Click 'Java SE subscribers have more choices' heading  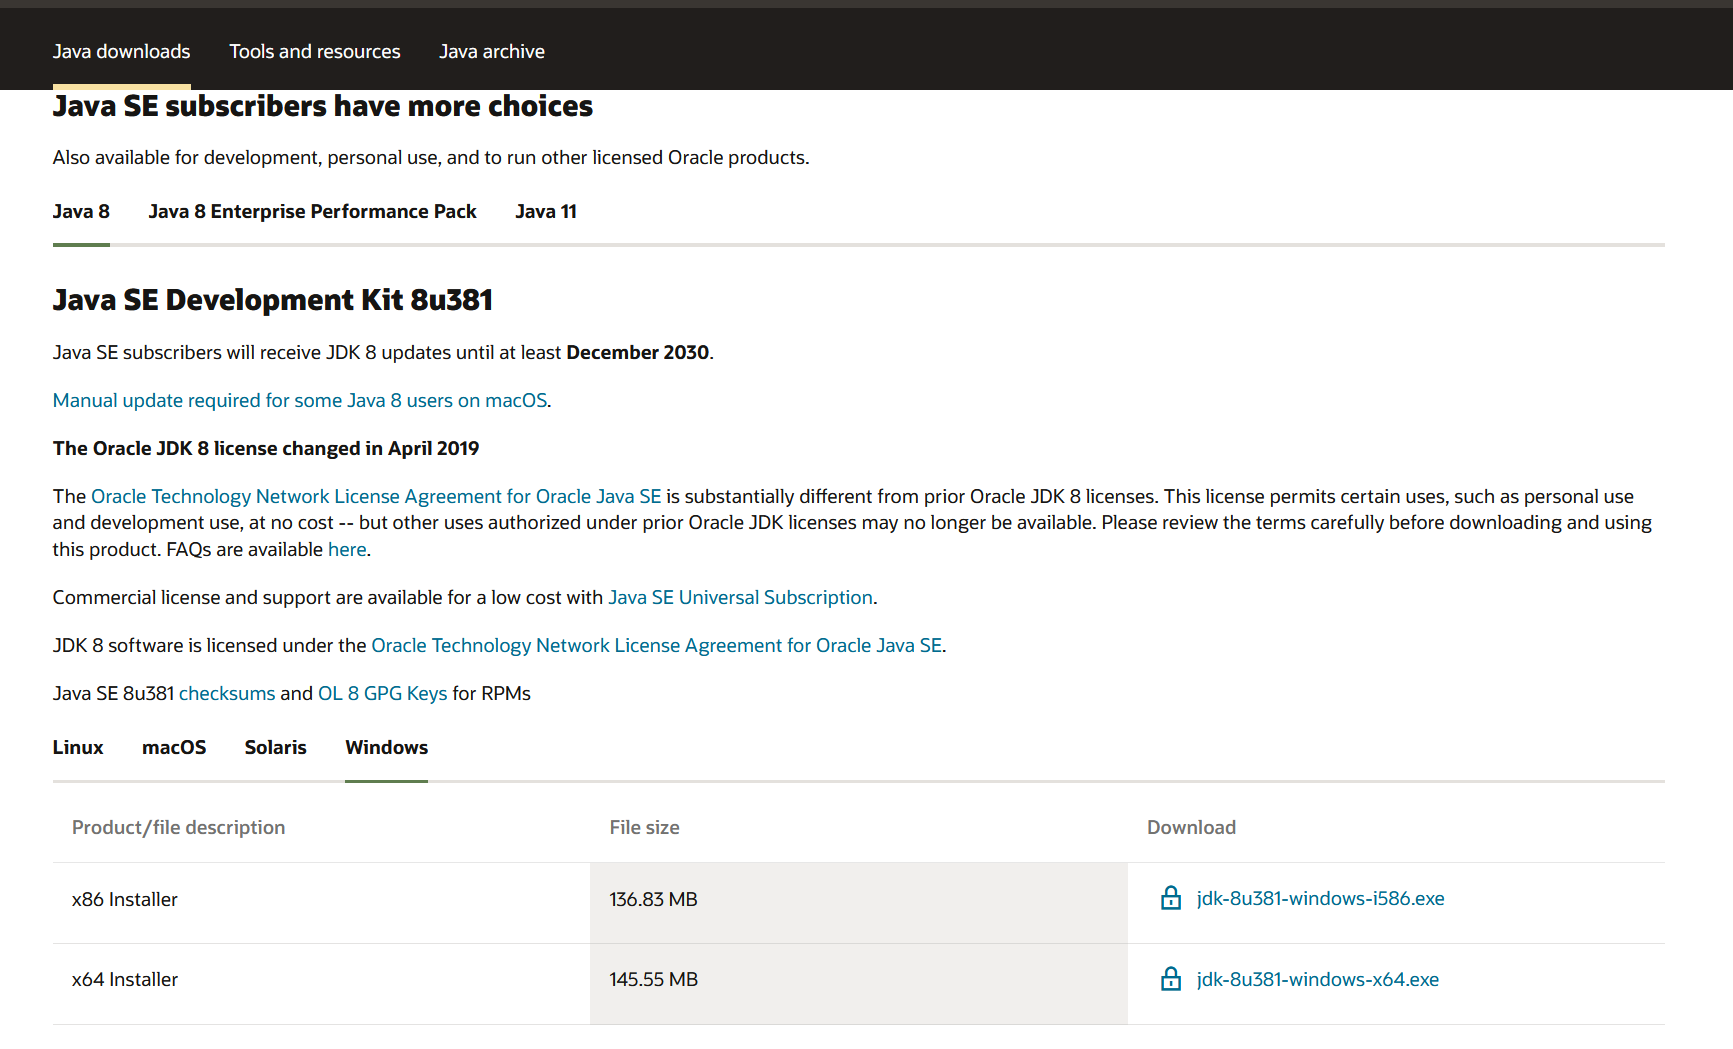[x=323, y=106]
